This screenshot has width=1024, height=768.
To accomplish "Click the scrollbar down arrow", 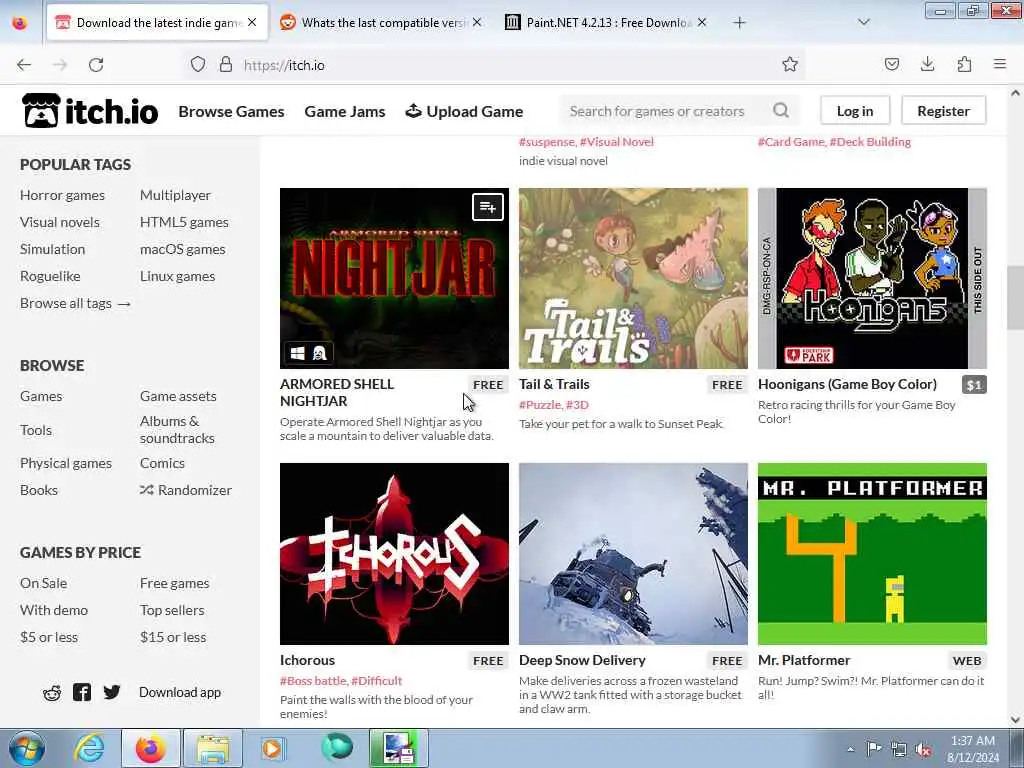I will [1016, 719].
